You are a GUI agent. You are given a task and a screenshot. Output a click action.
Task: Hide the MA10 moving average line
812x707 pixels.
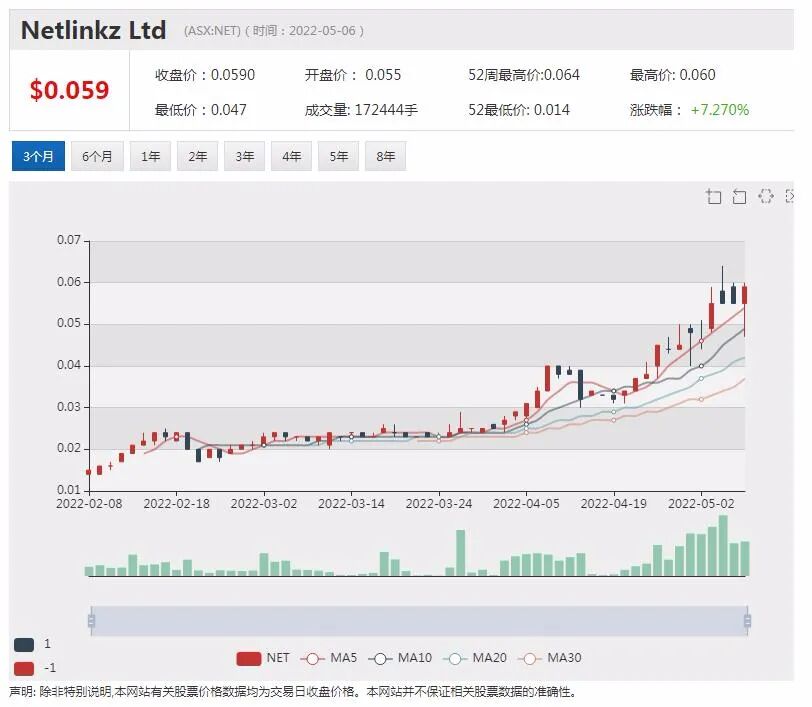(x=400, y=658)
